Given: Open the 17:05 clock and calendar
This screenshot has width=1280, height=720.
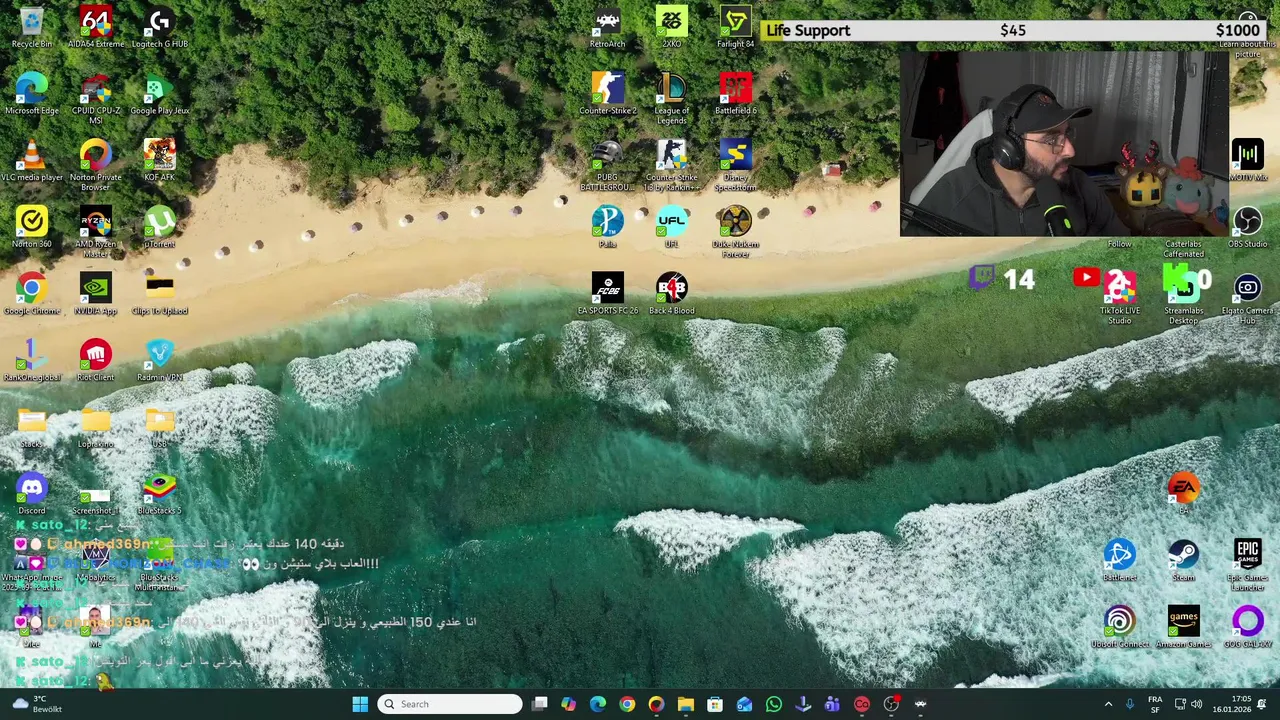Looking at the screenshot, I should [x=1232, y=704].
